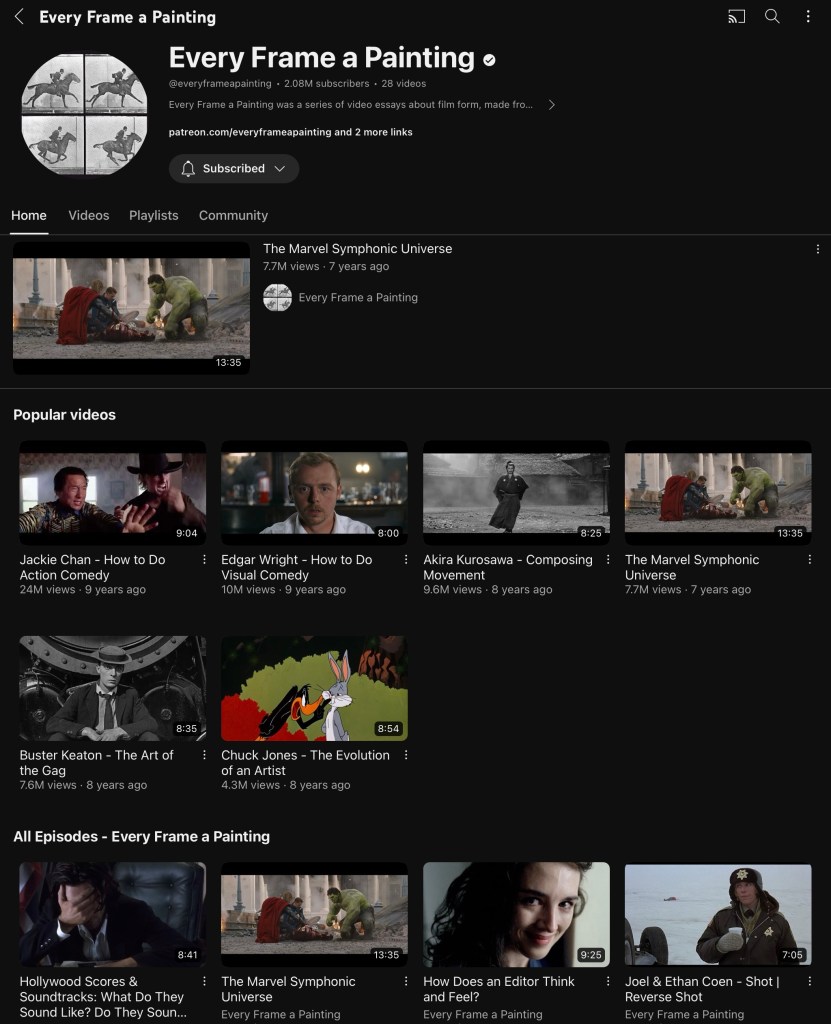Open options for Buster Keaton video

point(204,755)
